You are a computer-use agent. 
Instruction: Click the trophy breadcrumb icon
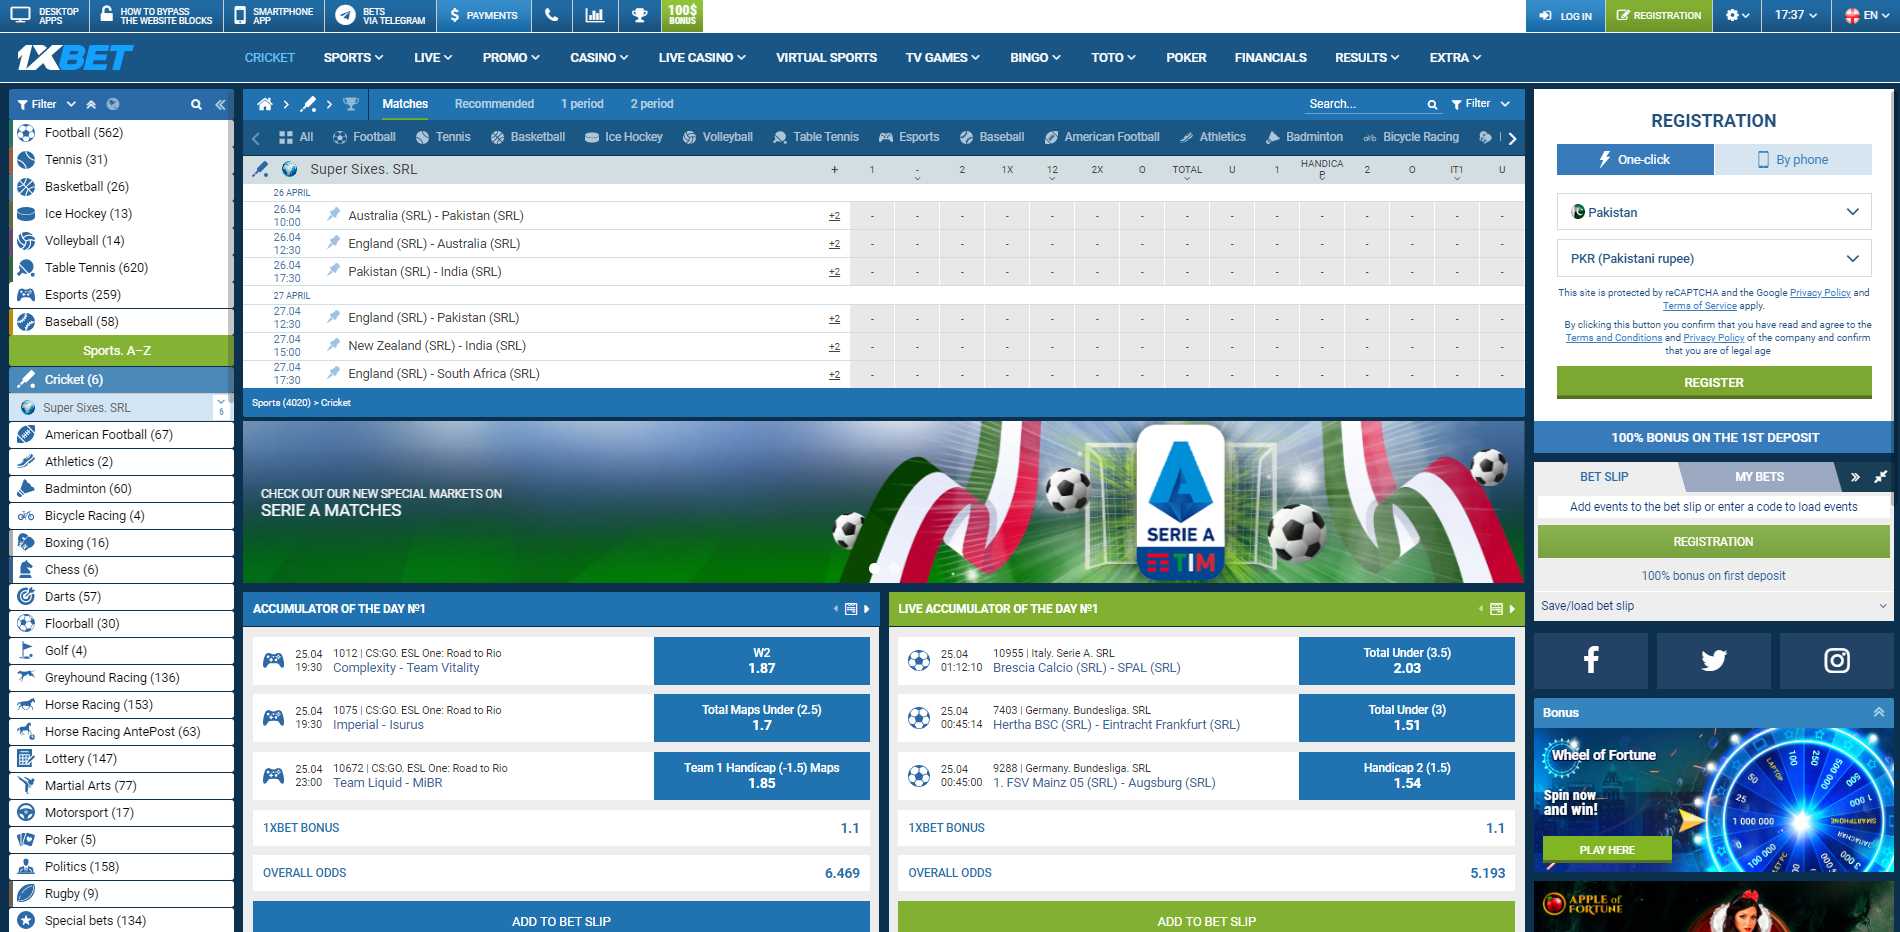click(350, 104)
